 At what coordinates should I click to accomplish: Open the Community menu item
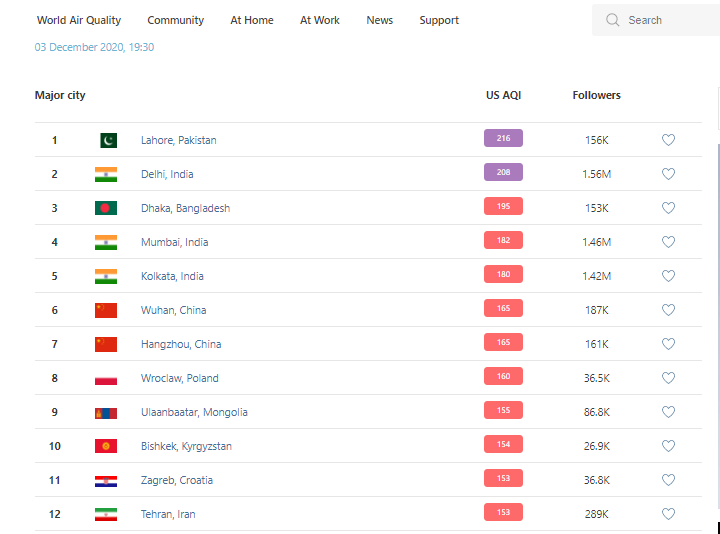175,20
